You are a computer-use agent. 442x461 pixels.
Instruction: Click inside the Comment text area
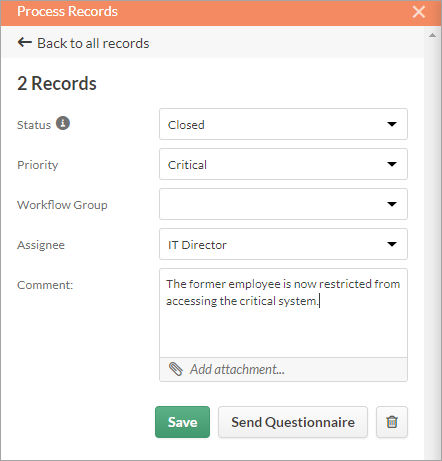click(x=283, y=313)
